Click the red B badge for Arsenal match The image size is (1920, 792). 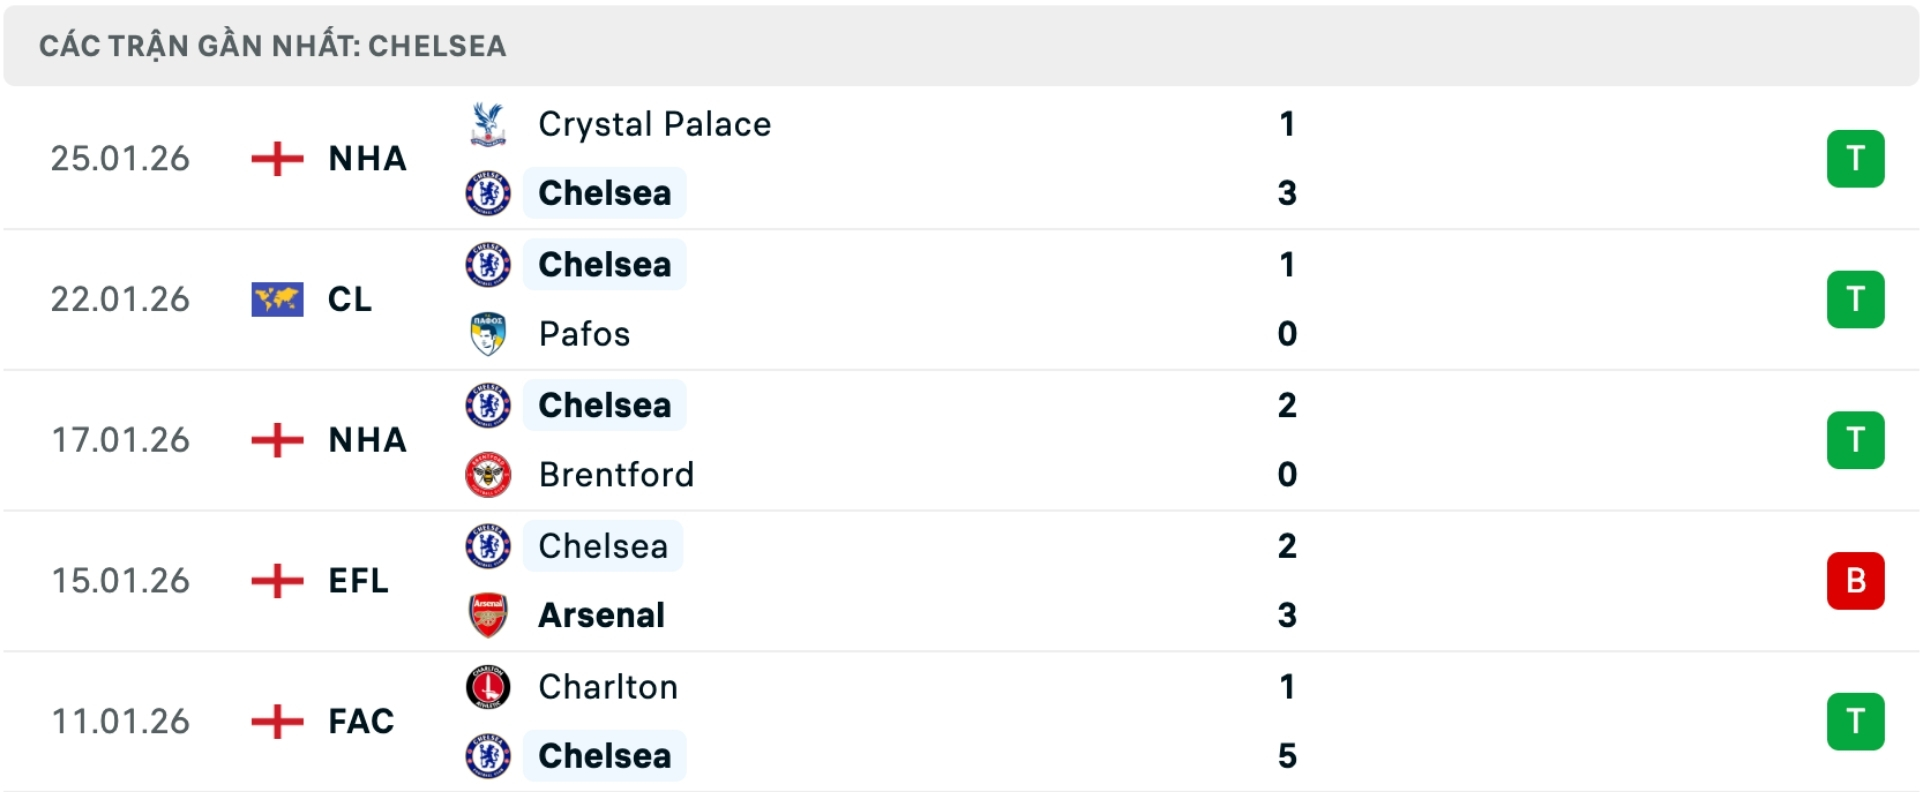[1856, 580]
